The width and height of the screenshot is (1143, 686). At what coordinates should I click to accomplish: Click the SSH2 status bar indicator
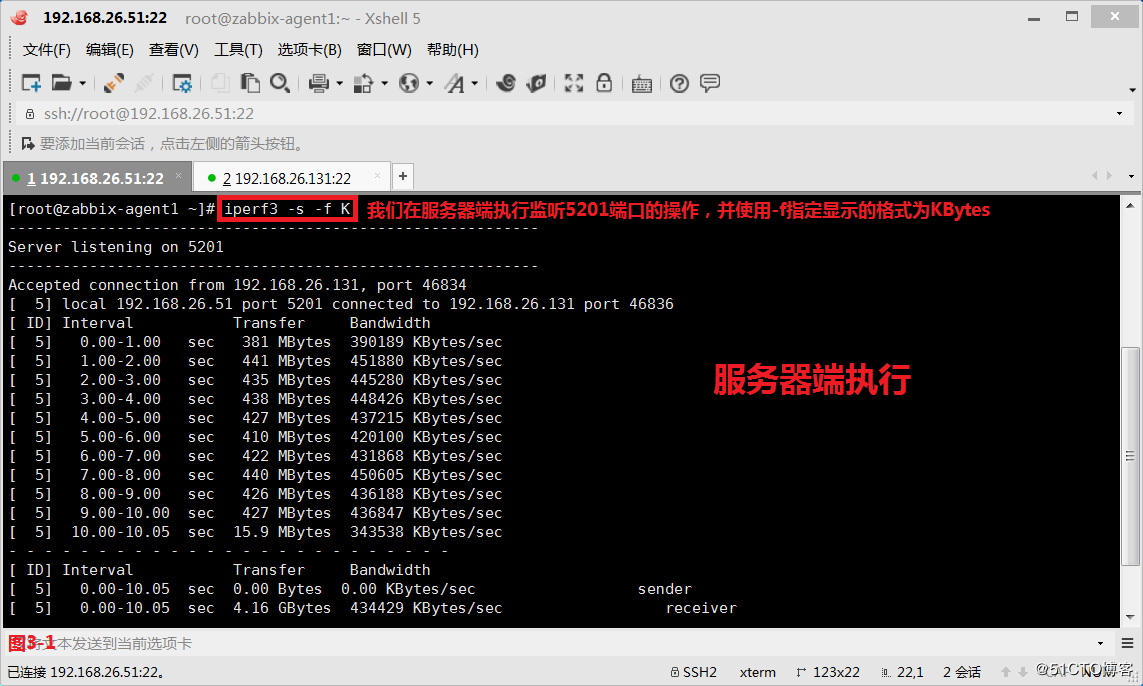[694, 672]
